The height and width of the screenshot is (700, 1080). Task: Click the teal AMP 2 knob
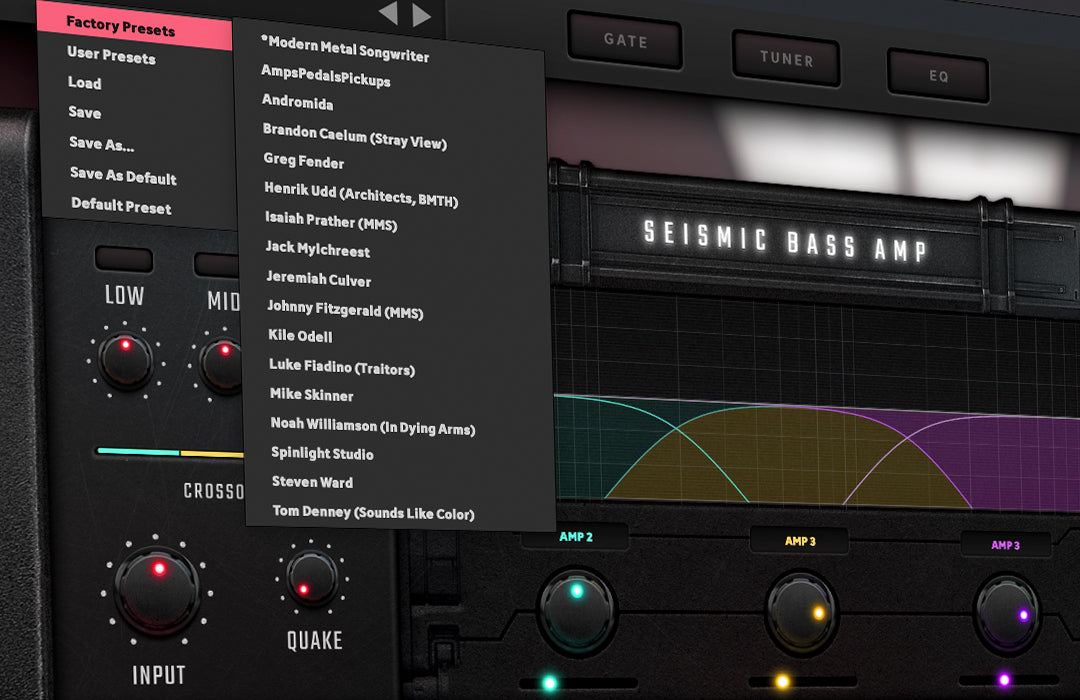(x=576, y=609)
